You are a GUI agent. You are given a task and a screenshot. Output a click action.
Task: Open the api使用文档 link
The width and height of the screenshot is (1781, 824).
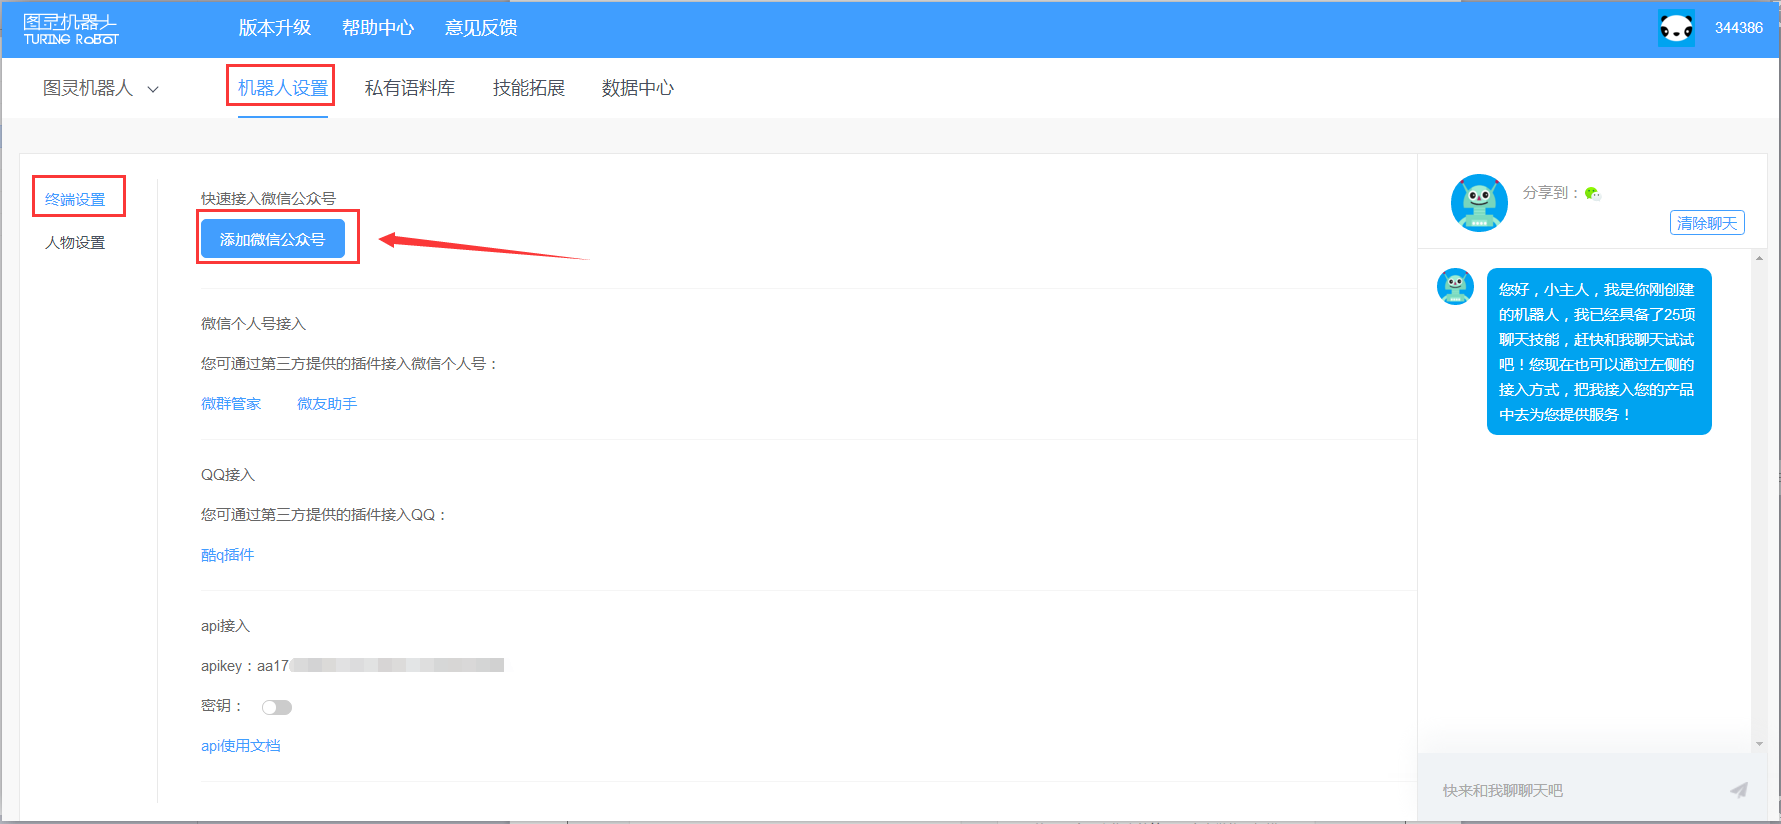240,746
